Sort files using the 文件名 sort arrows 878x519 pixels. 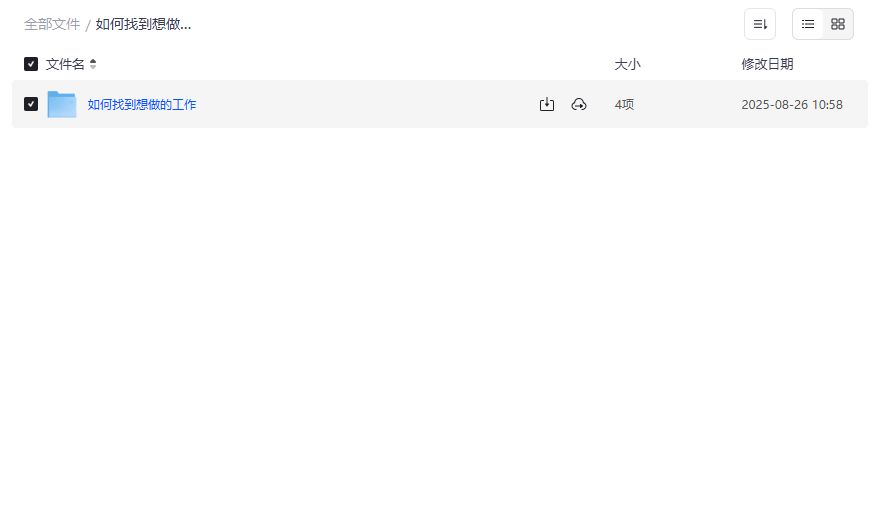pos(93,64)
